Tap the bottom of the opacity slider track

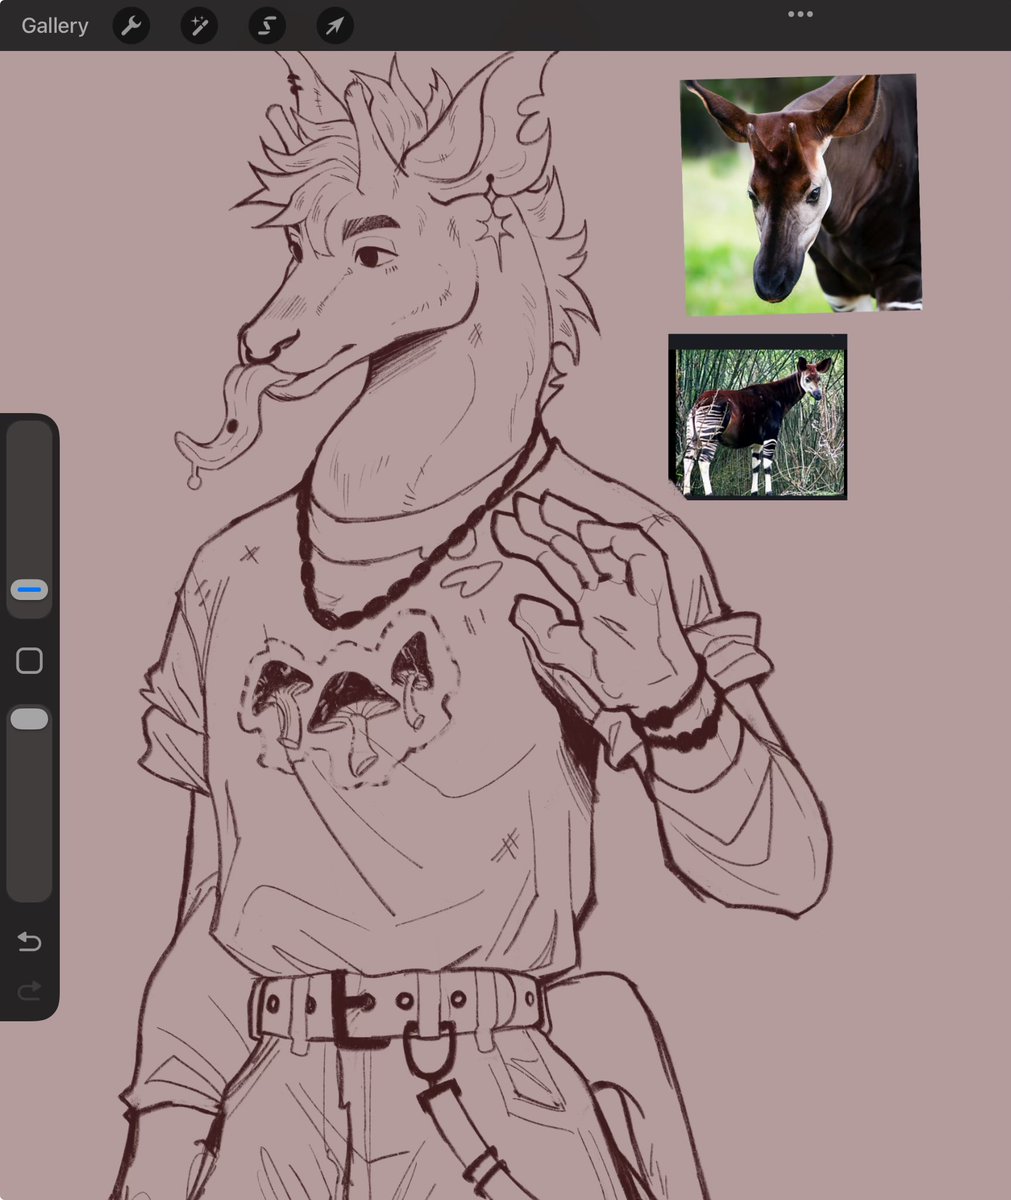tap(29, 880)
